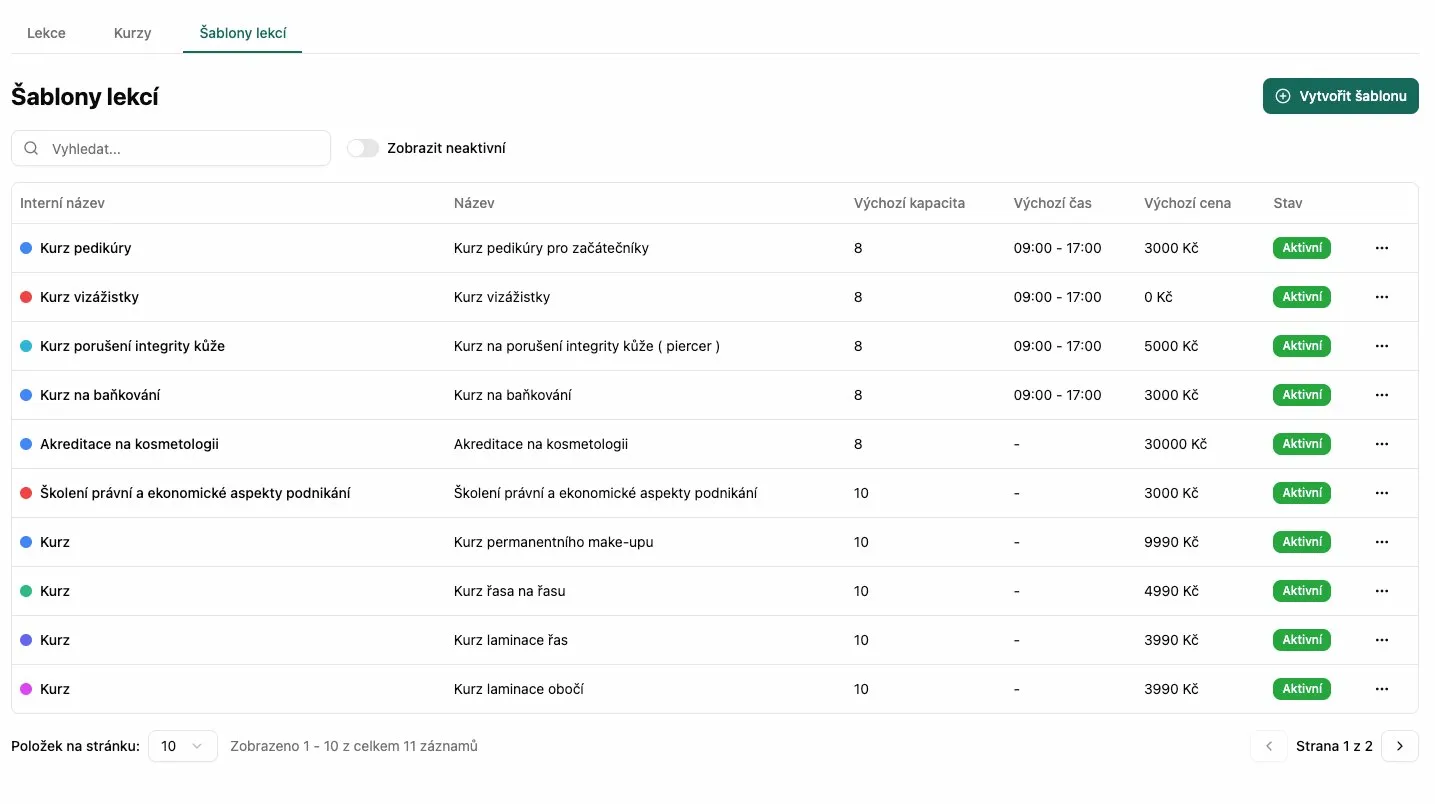Expand the items per page dropdown
The width and height of the screenshot is (1435, 804).
182,746
